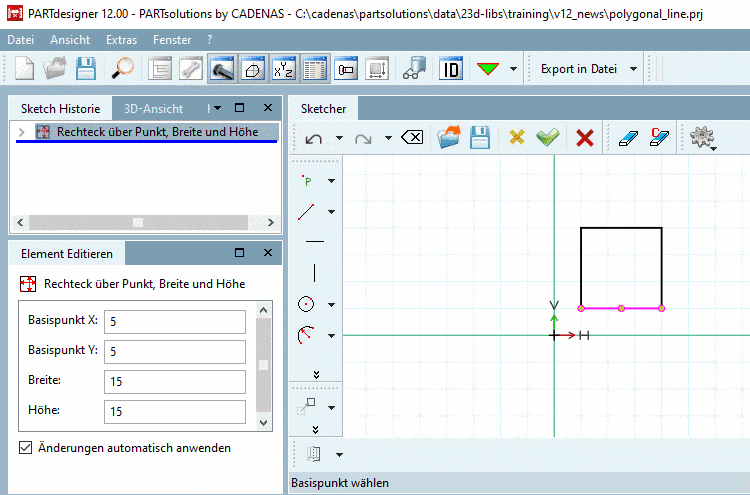
Task: Open dropdown arrow next to circle tool
Action: point(332,305)
